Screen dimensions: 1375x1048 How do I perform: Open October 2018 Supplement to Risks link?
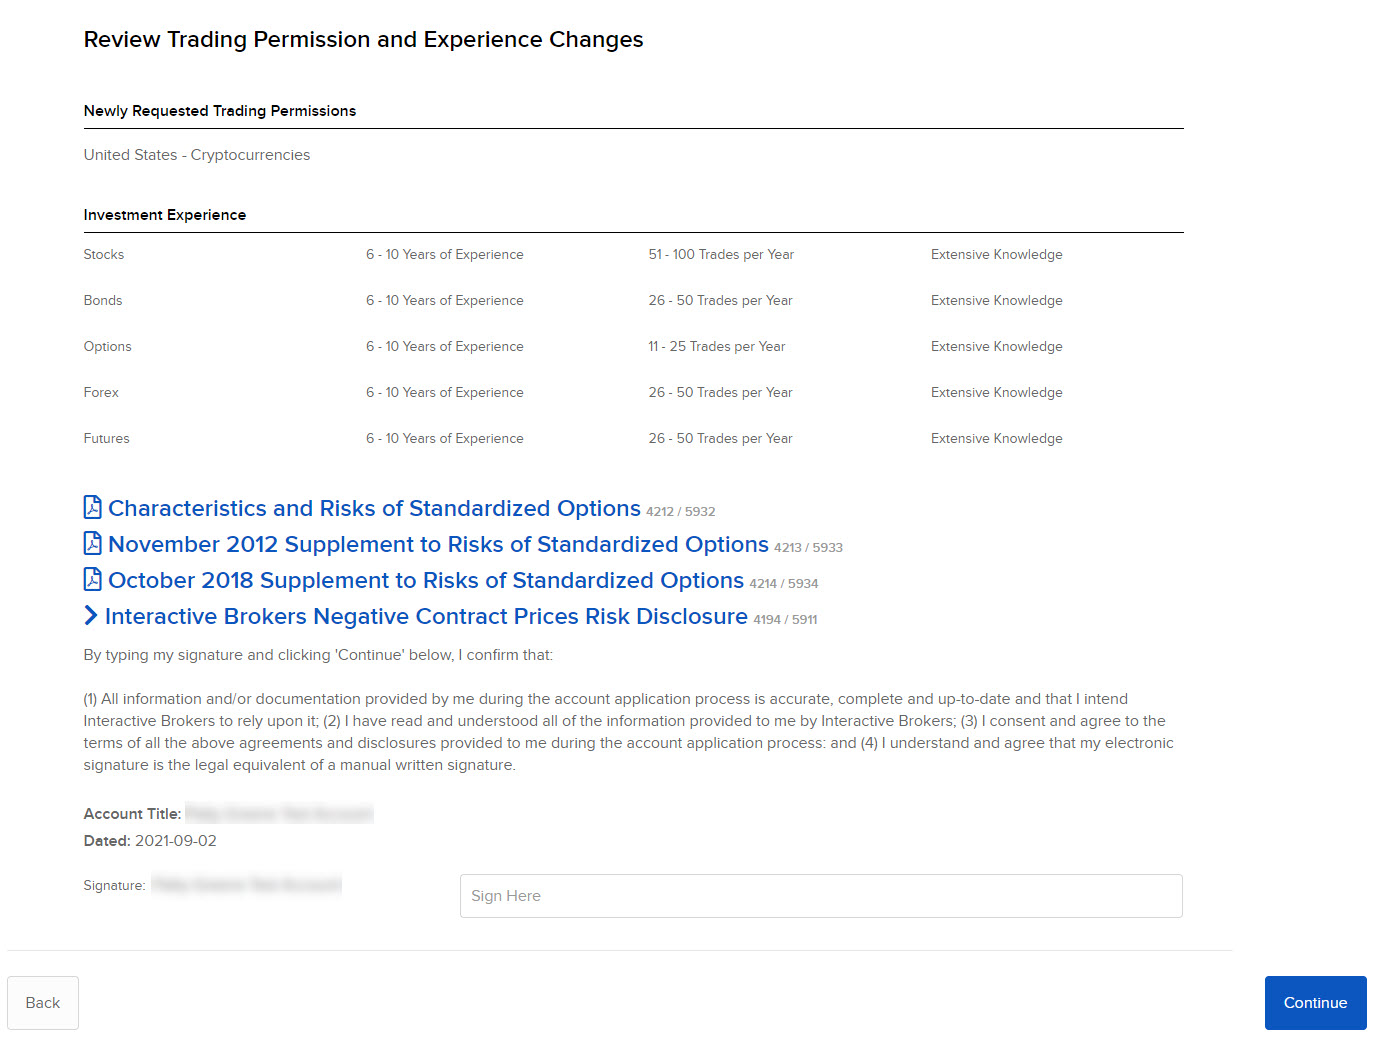pyautogui.click(x=426, y=581)
